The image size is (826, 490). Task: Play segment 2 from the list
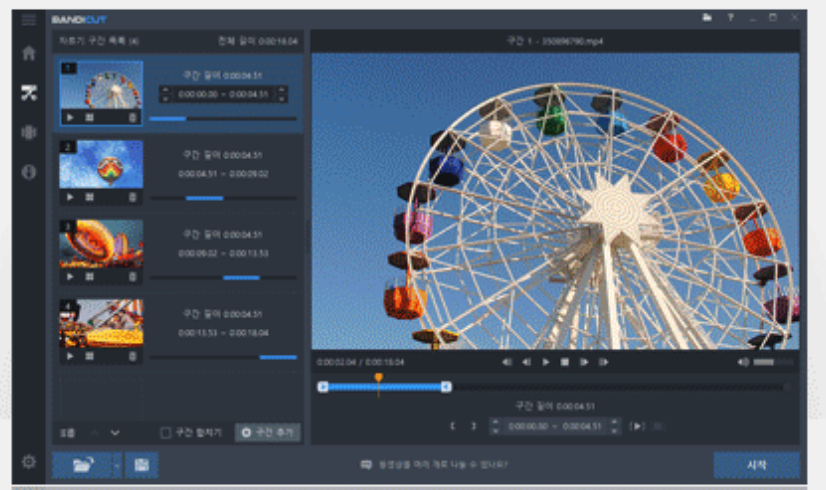(70, 197)
